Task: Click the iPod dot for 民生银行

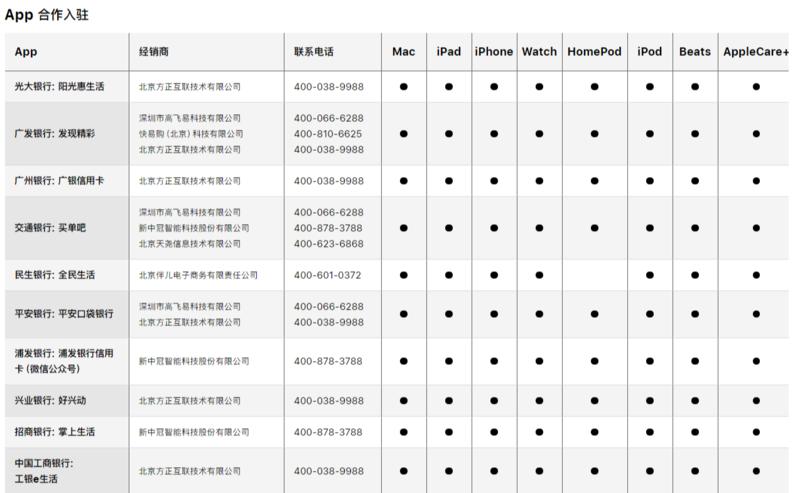Action: coord(649,275)
